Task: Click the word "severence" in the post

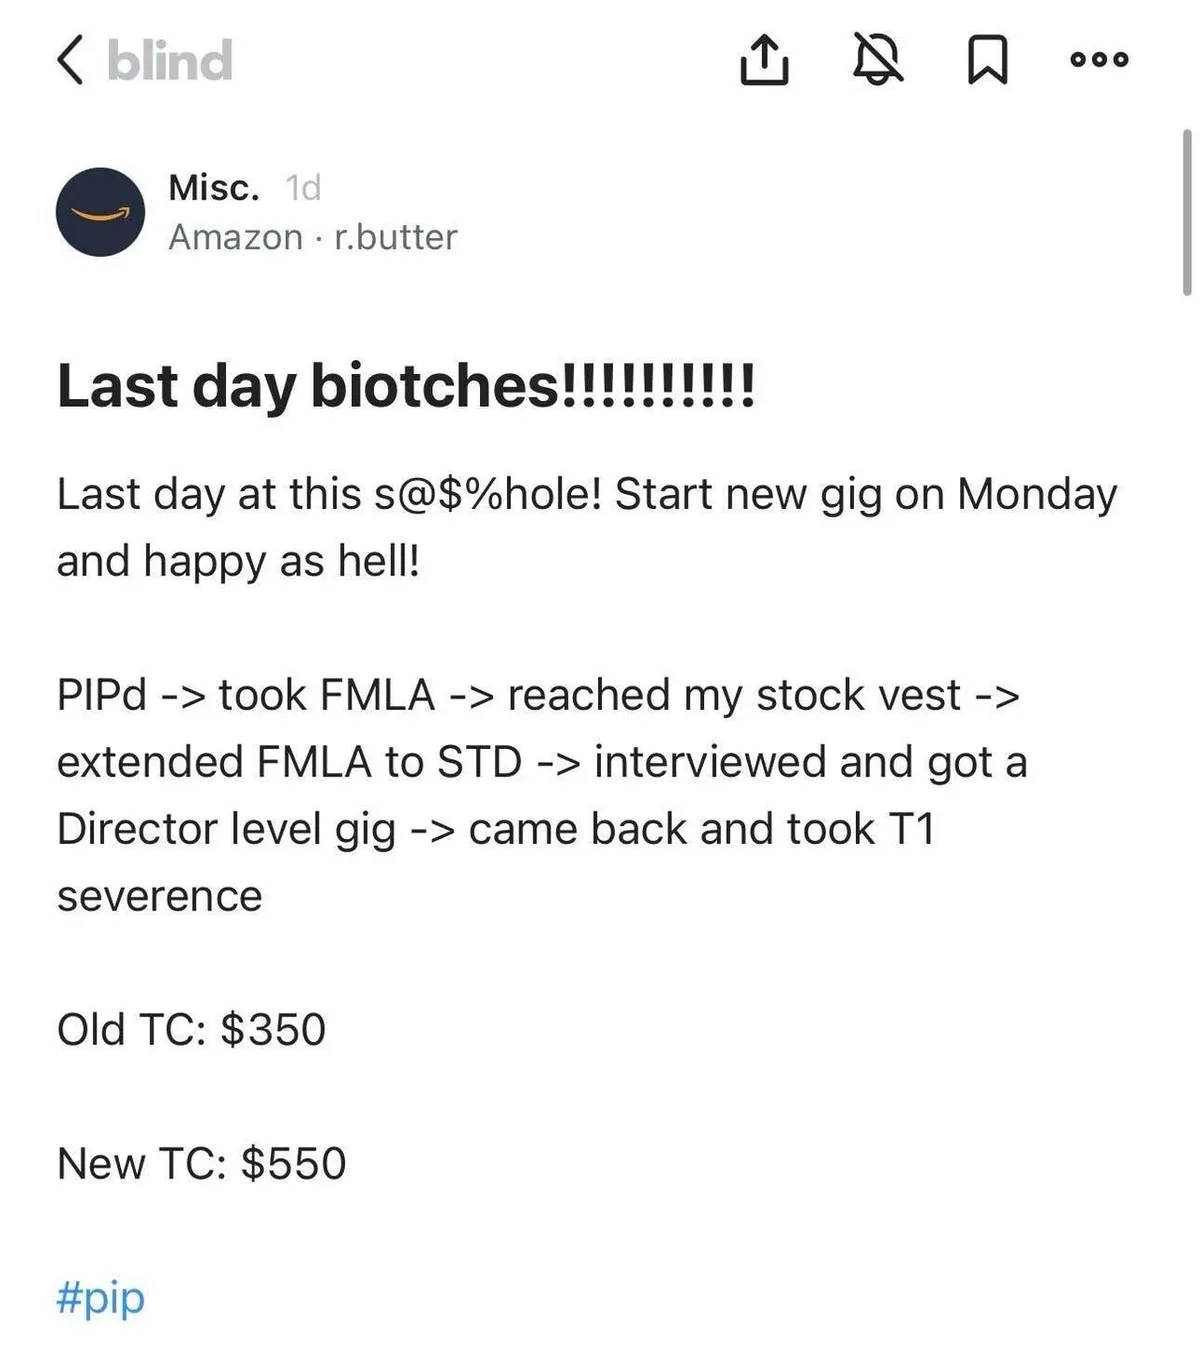Action: coord(160,896)
